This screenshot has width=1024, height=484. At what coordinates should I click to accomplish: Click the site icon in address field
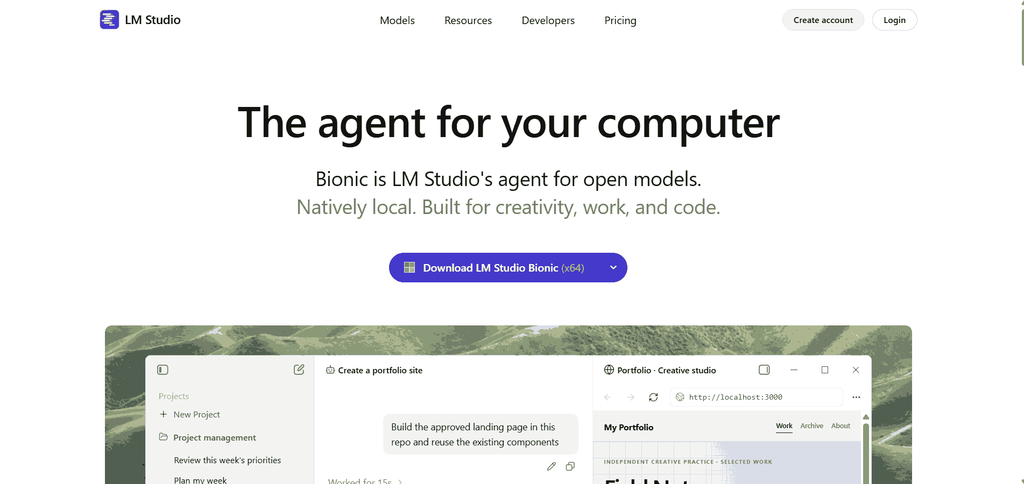[680, 397]
